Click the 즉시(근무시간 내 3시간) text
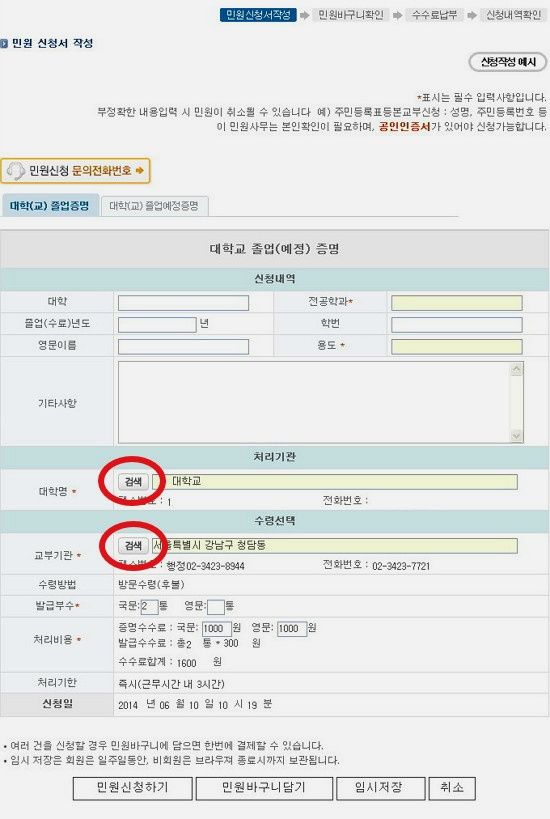This screenshot has height=819, width=550. coord(171,684)
